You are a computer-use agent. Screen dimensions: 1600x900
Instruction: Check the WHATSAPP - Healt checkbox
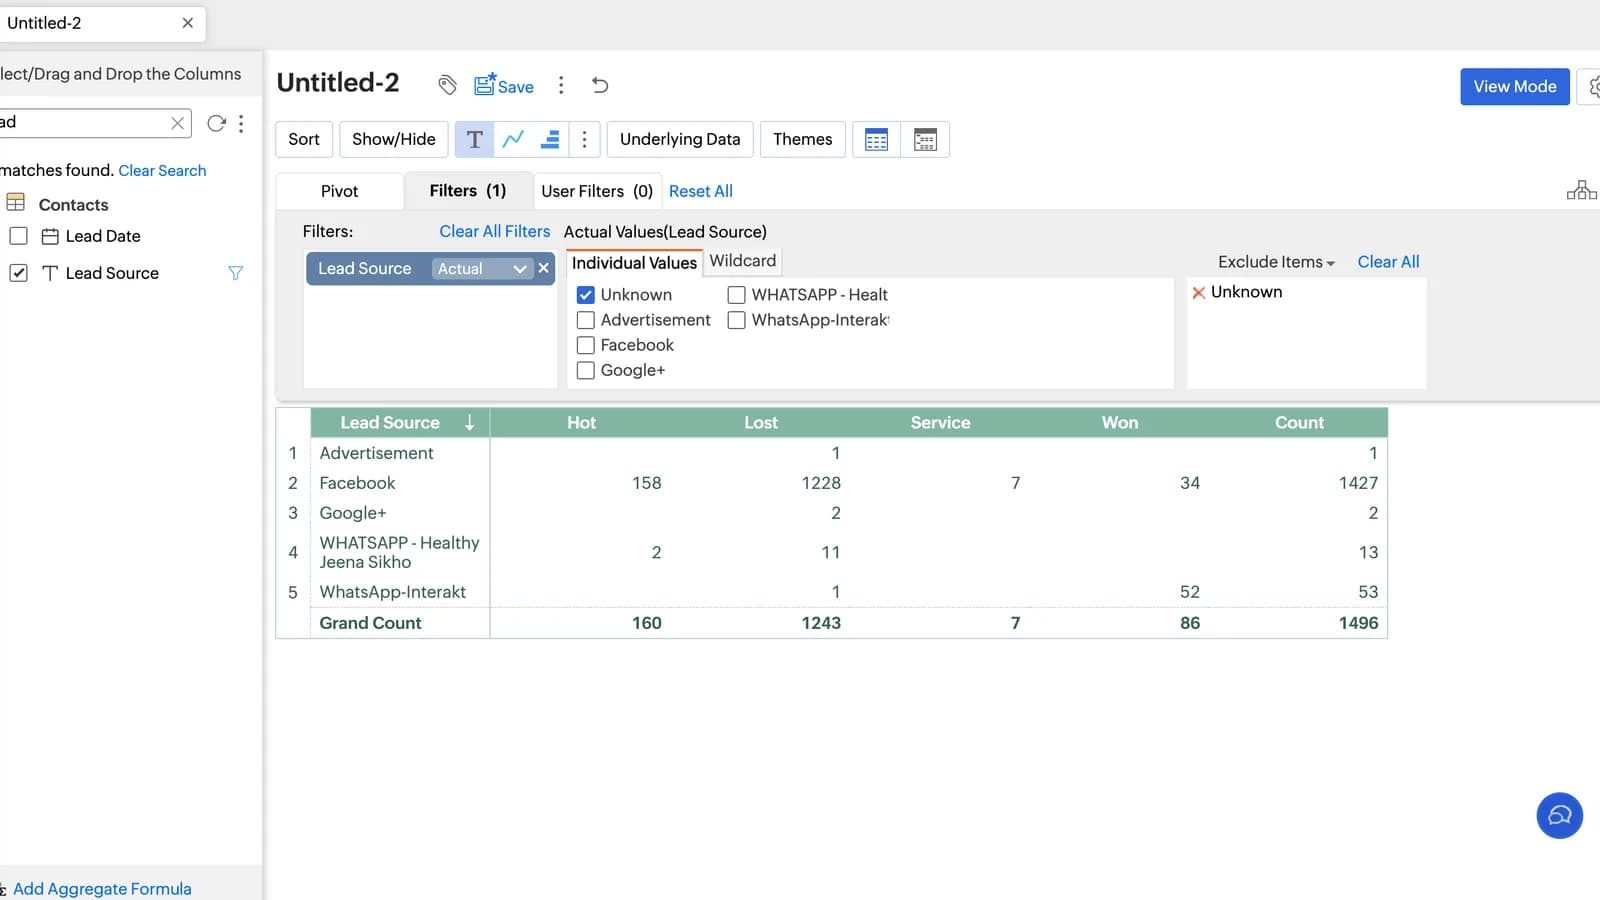(x=737, y=295)
